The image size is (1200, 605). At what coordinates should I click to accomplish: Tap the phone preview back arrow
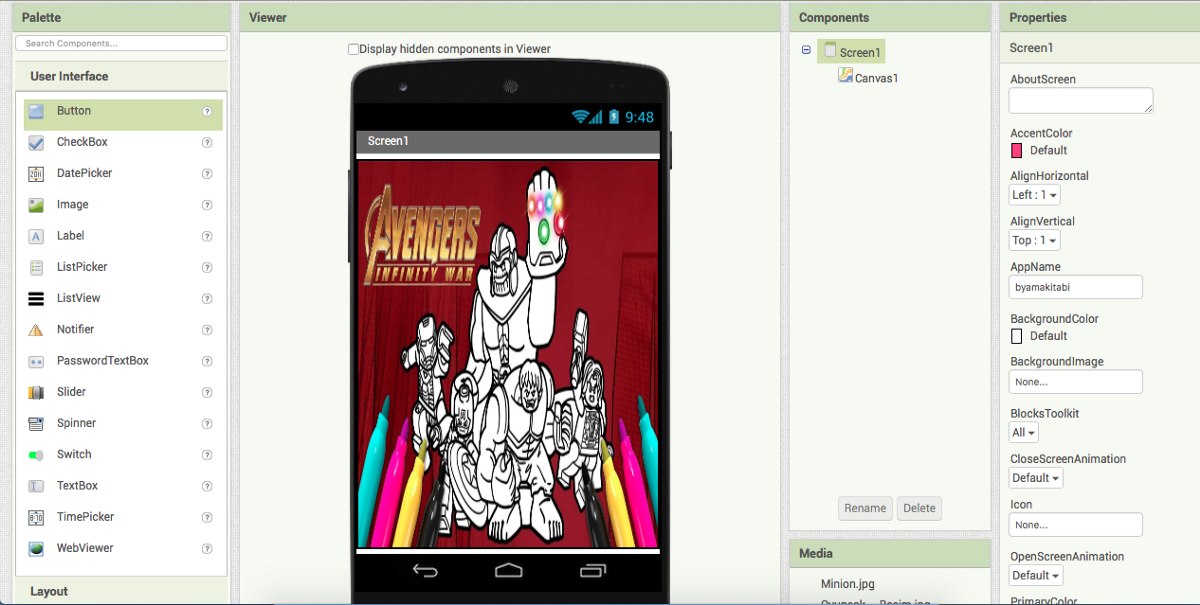click(x=426, y=571)
